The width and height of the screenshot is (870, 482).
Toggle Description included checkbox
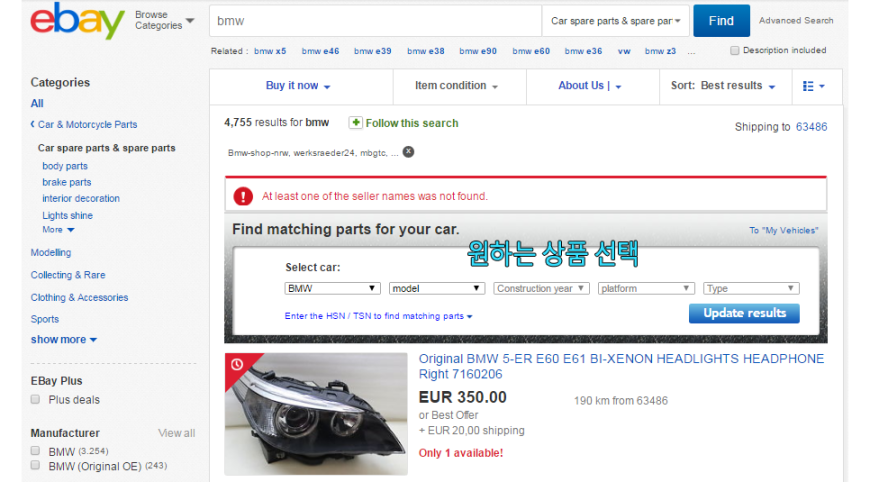click(735, 50)
